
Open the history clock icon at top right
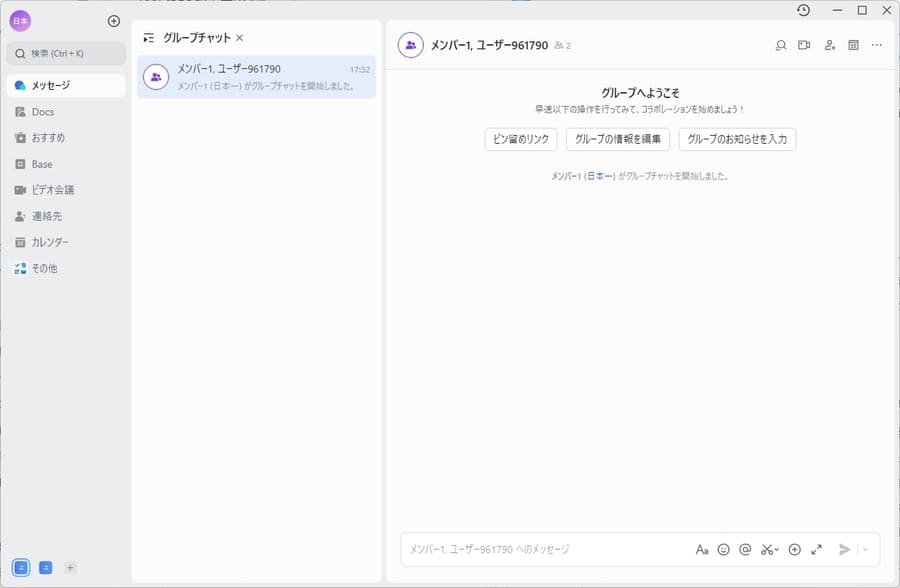click(x=802, y=10)
